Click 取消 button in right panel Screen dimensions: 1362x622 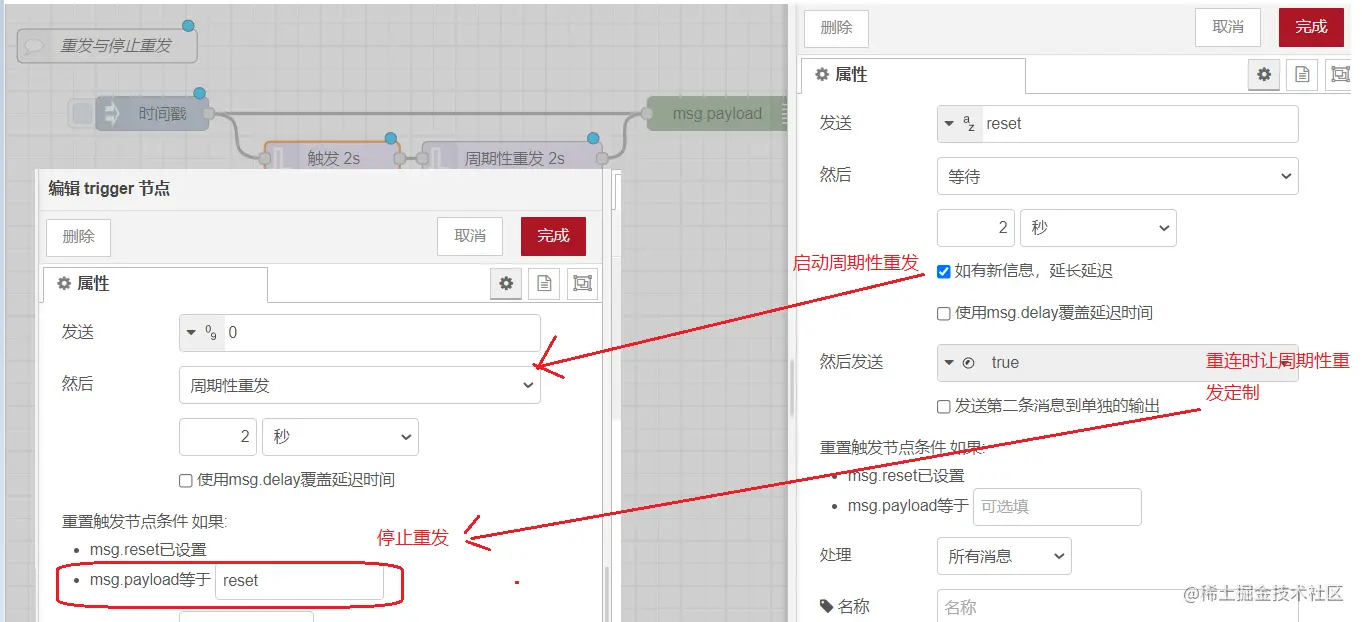tap(1228, 28)
